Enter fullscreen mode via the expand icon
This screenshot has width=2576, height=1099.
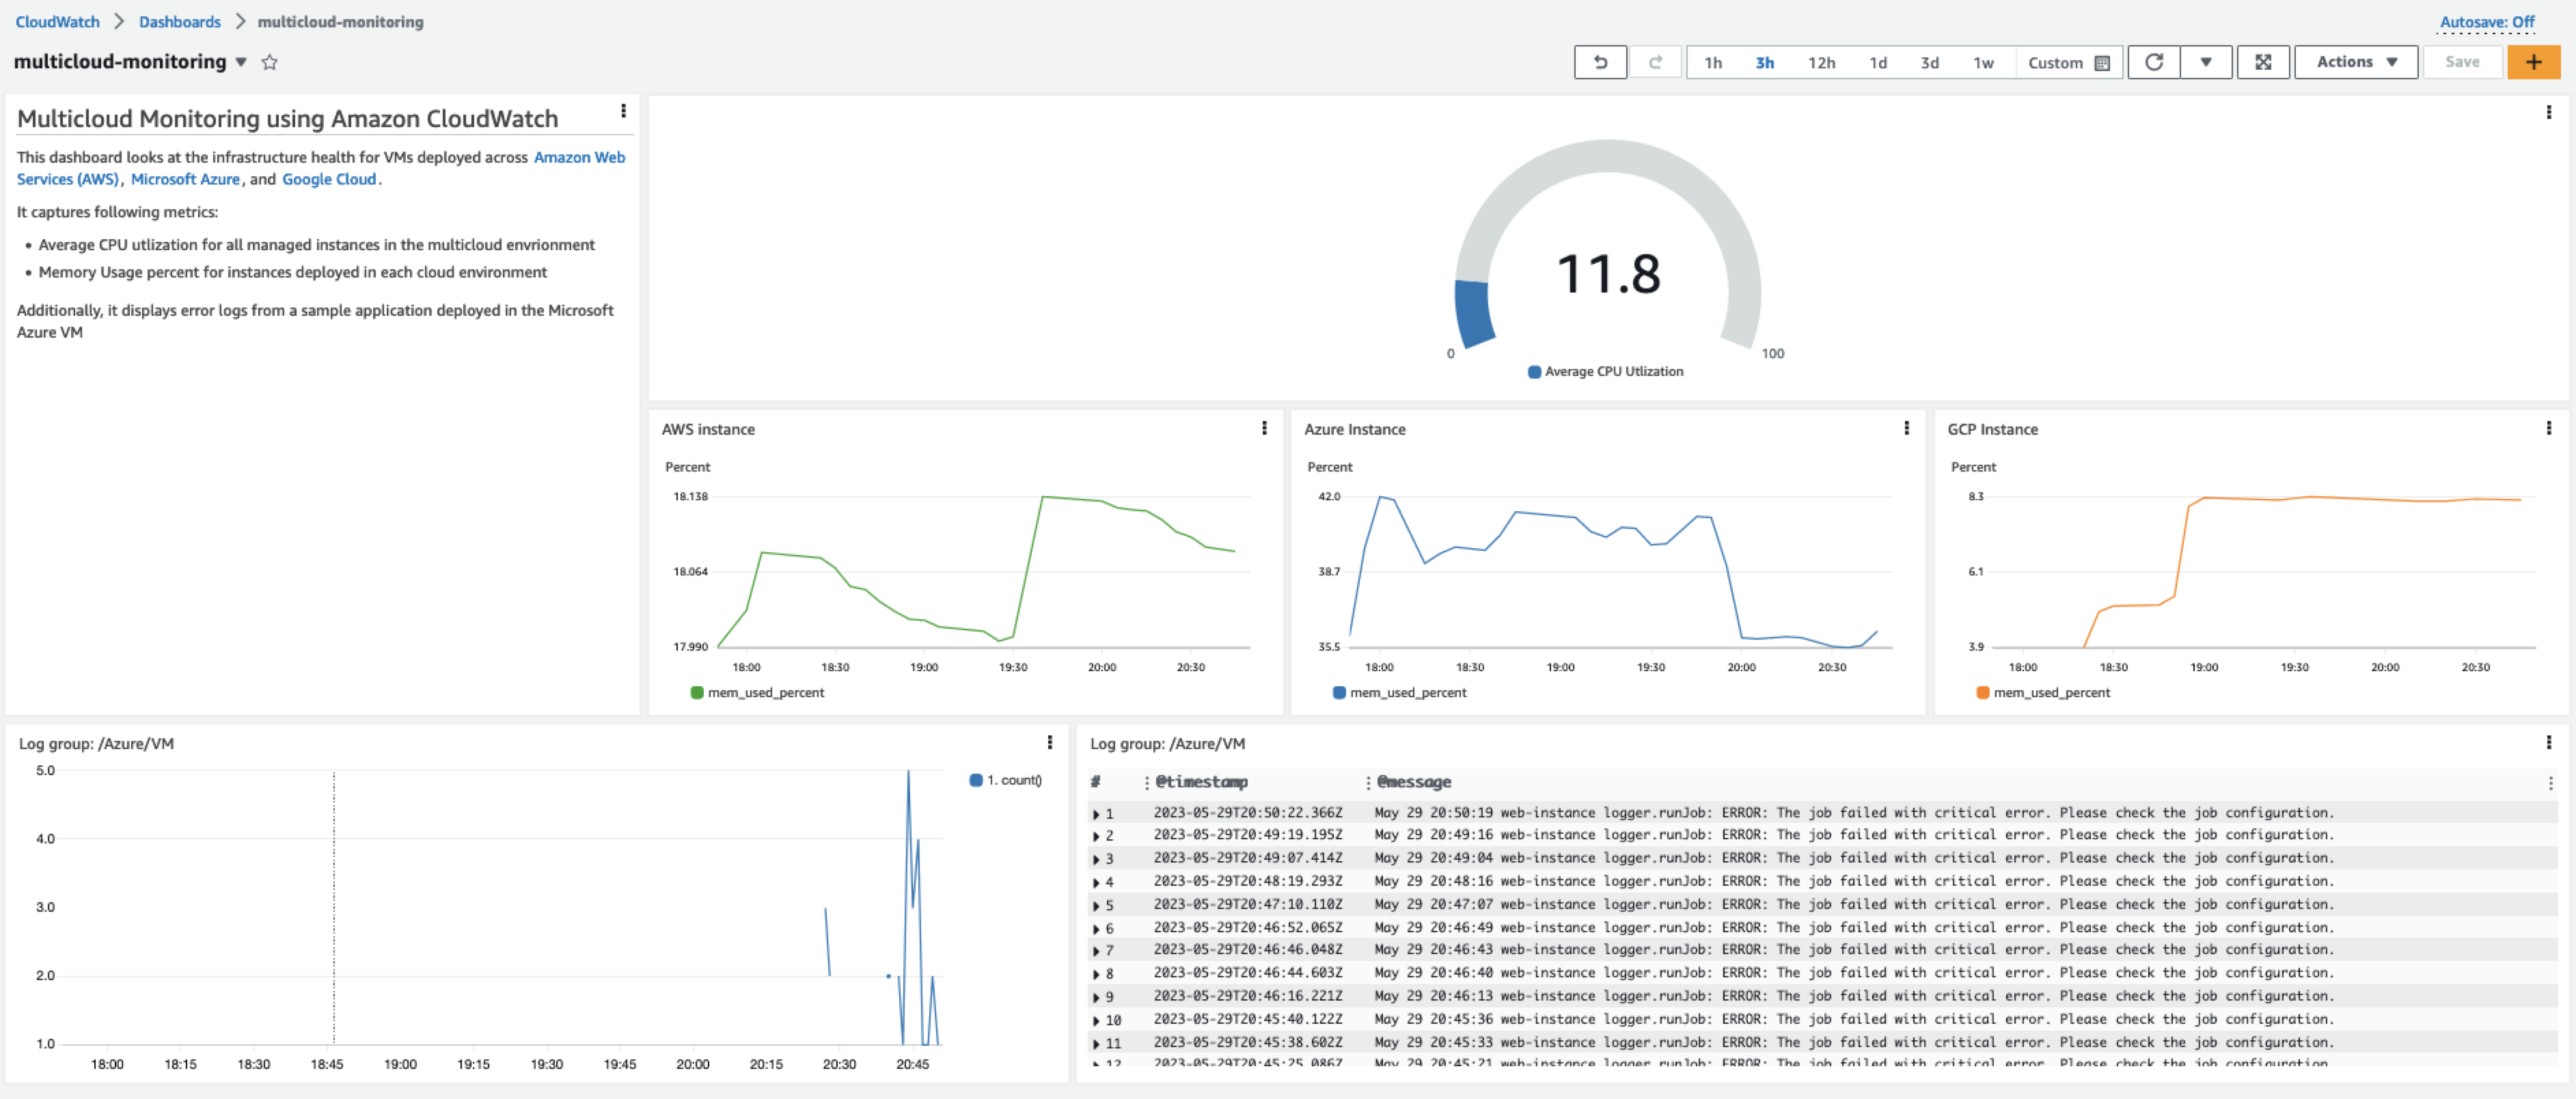point(2264,62)
